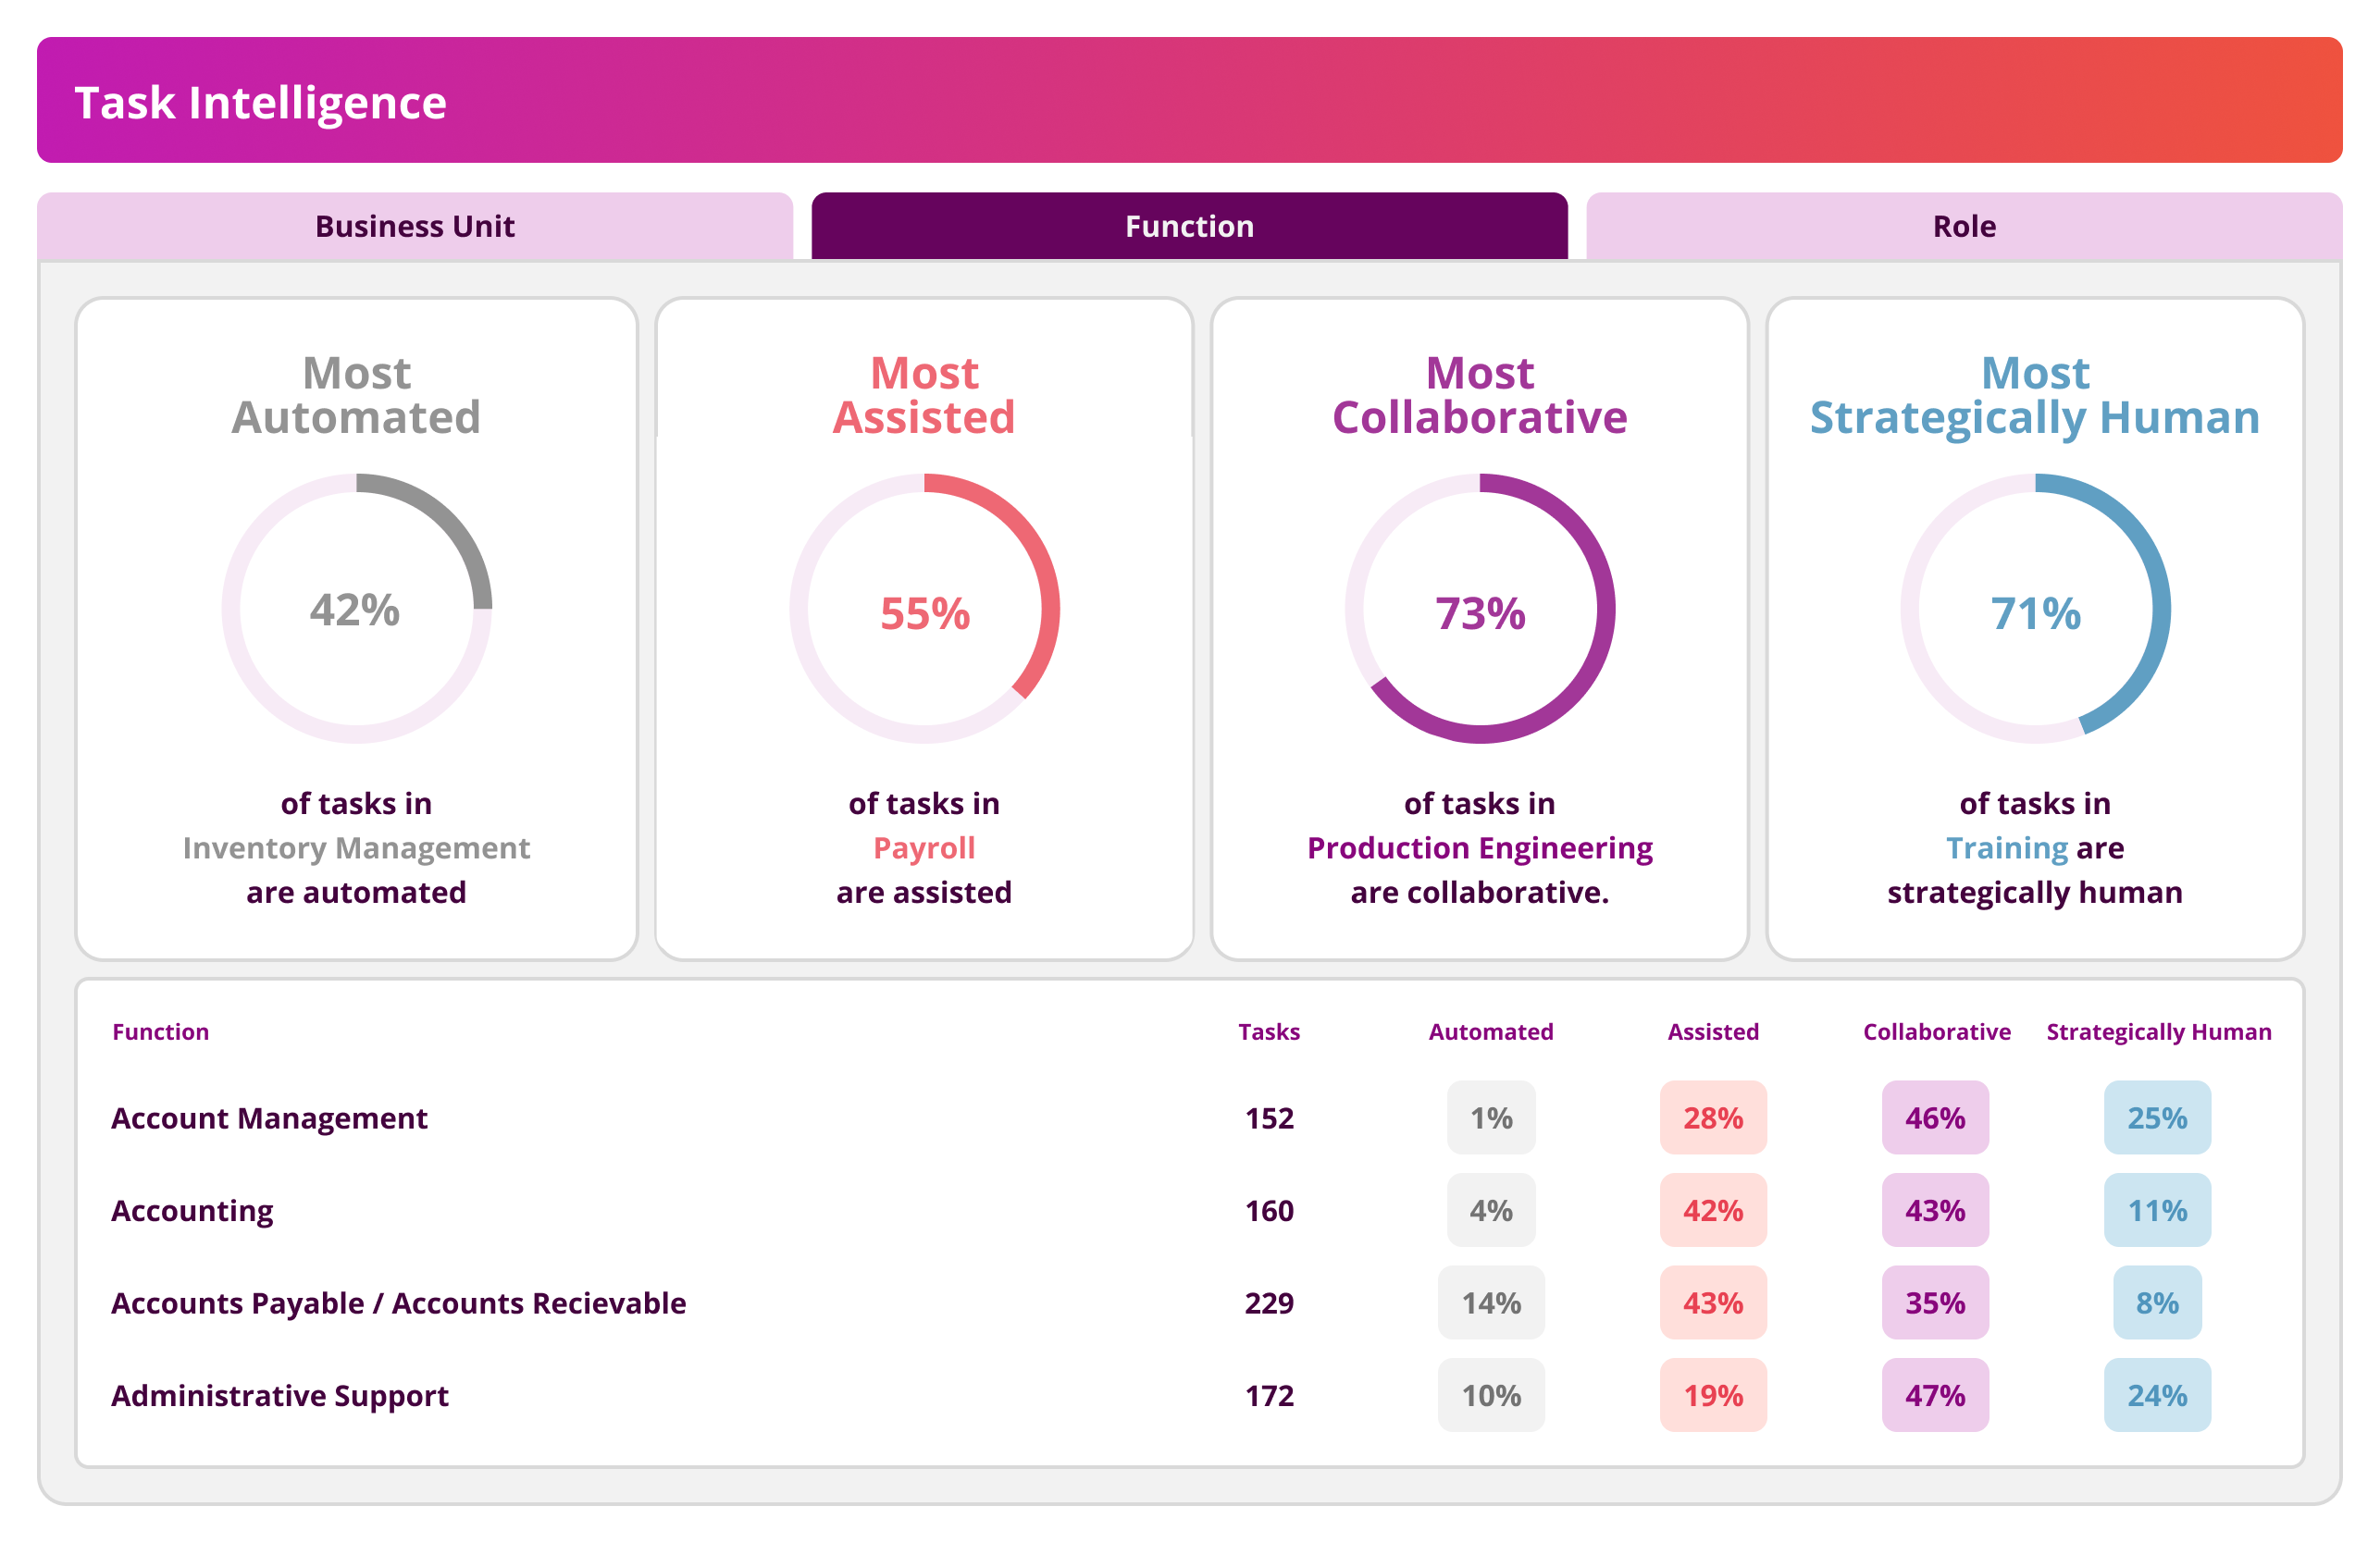Click Accounts Payable's 43% assisted badge
The height and width of the screenshot is (1543, 2380).
click(1713, 1303)
